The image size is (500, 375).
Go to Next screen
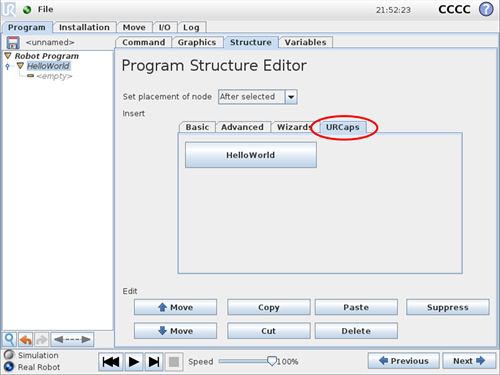[469, 361]
